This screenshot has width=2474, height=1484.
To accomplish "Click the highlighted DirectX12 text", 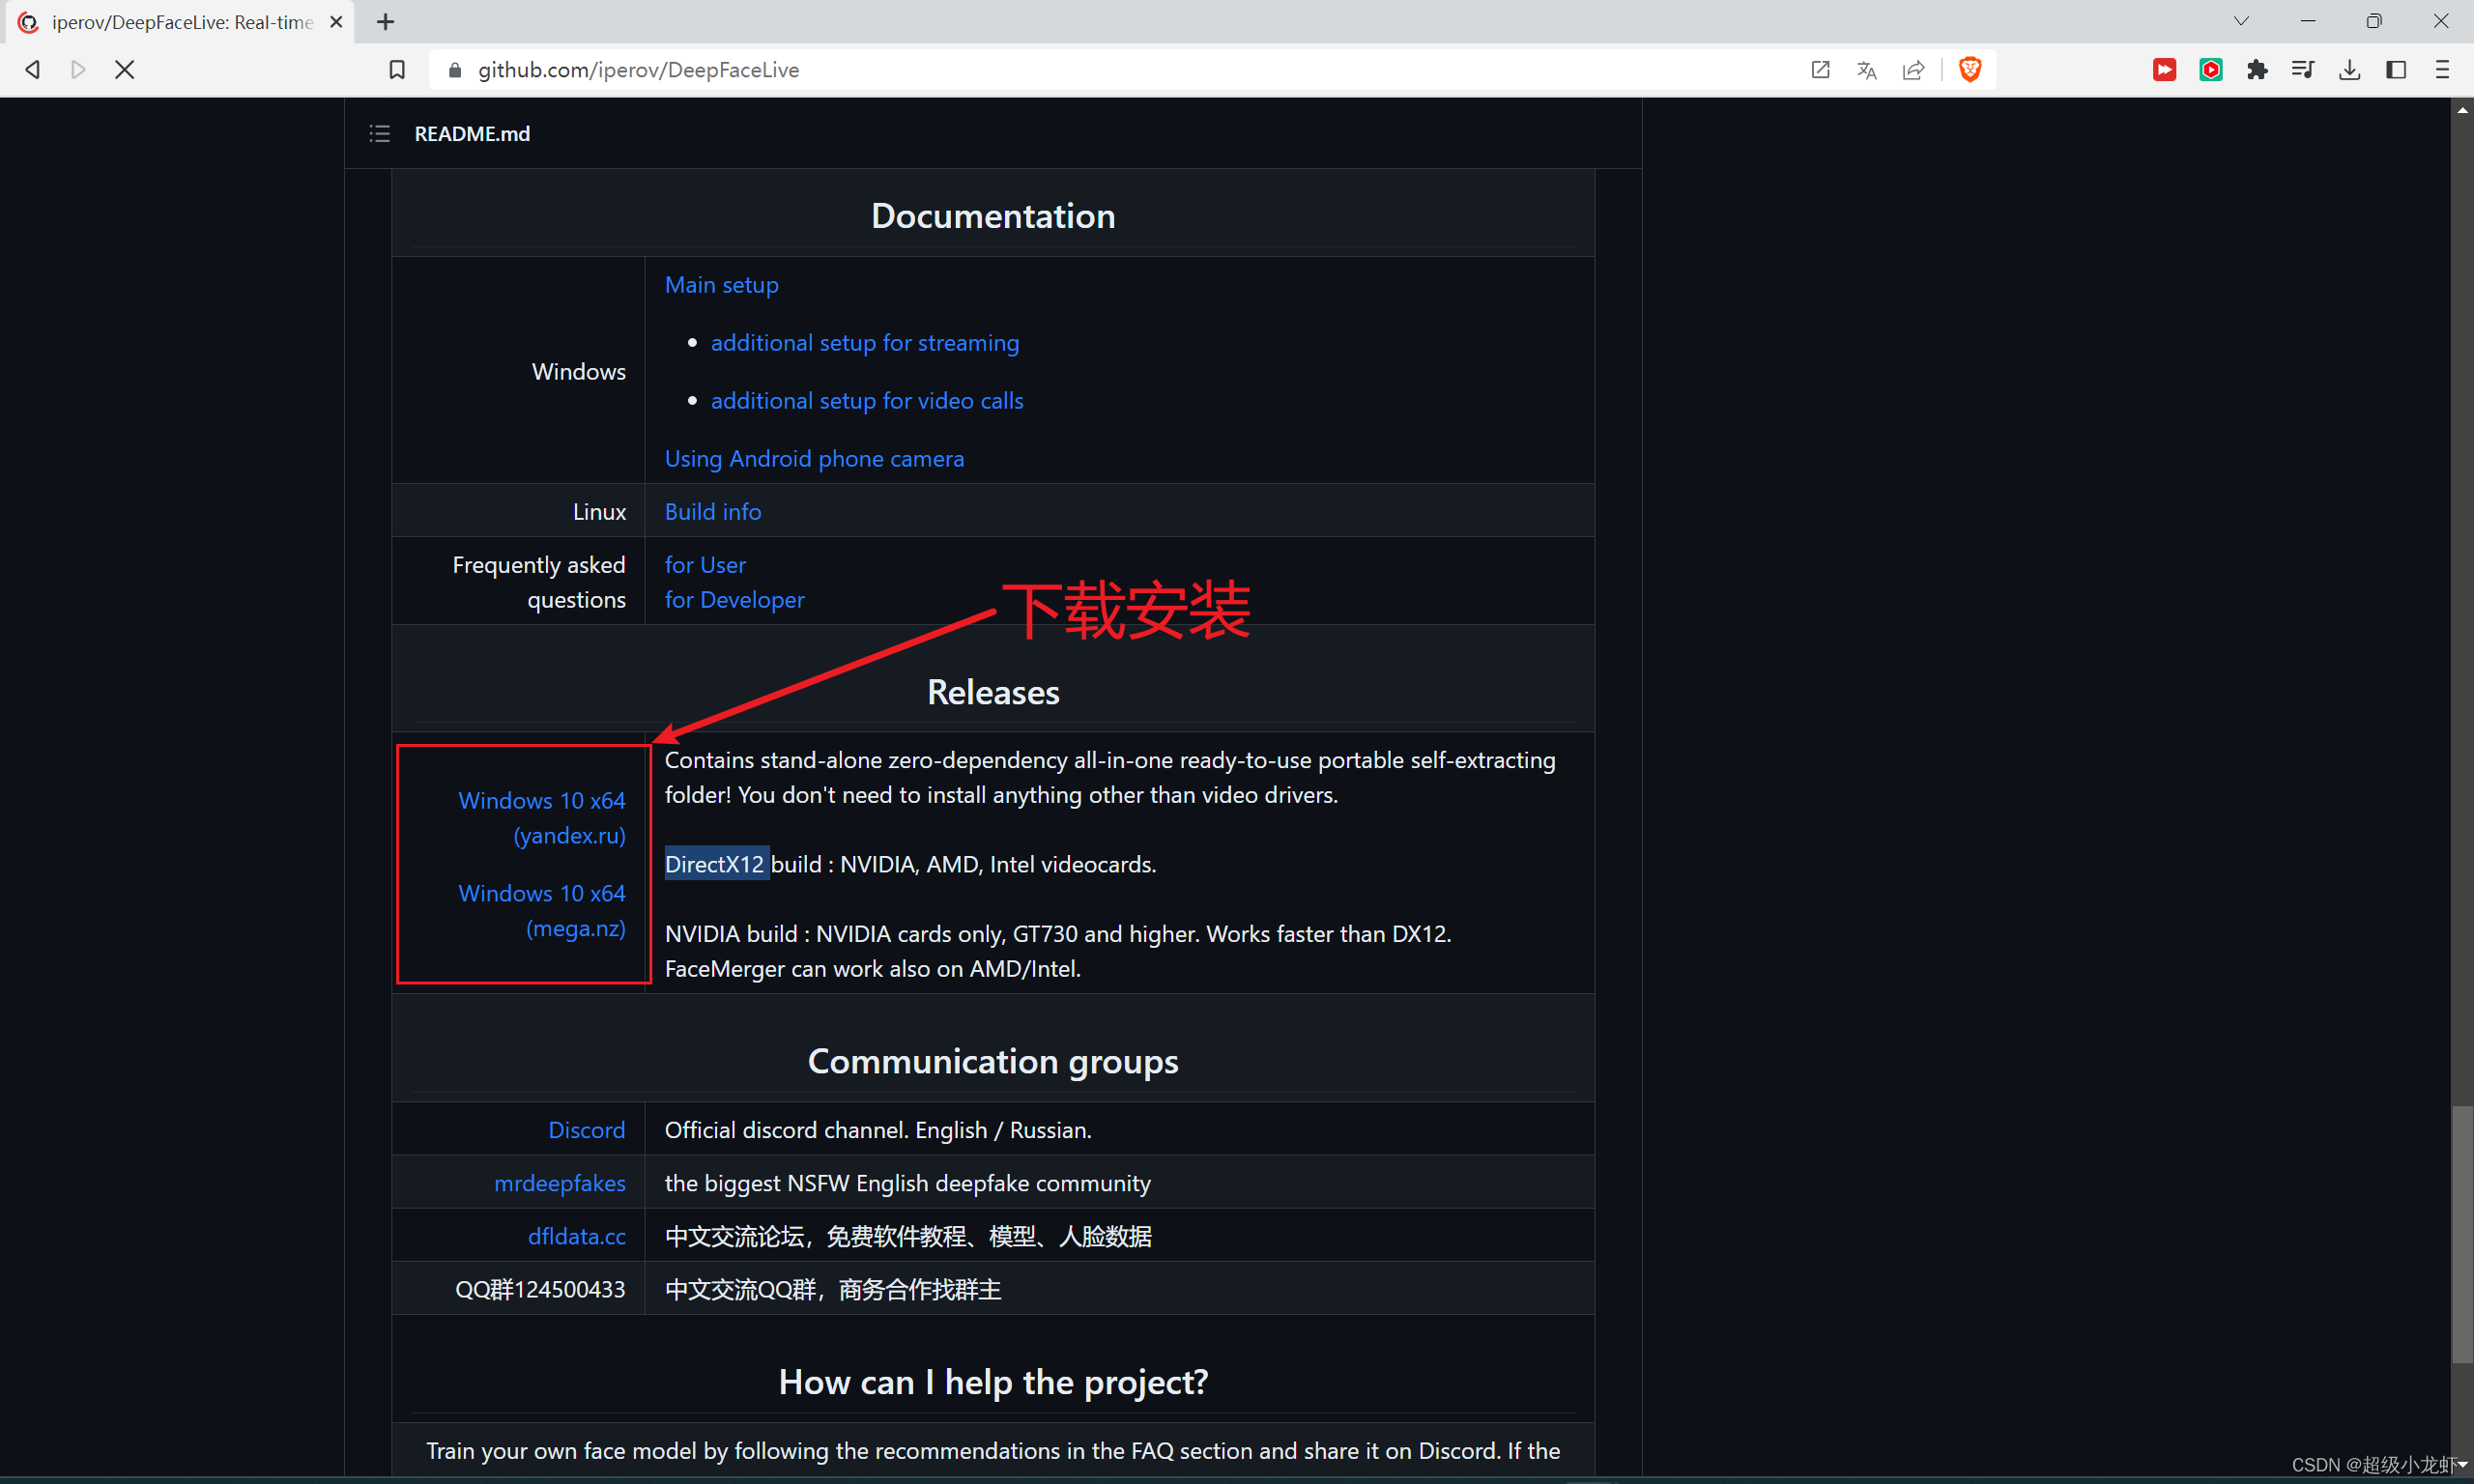I will point(716,864).
